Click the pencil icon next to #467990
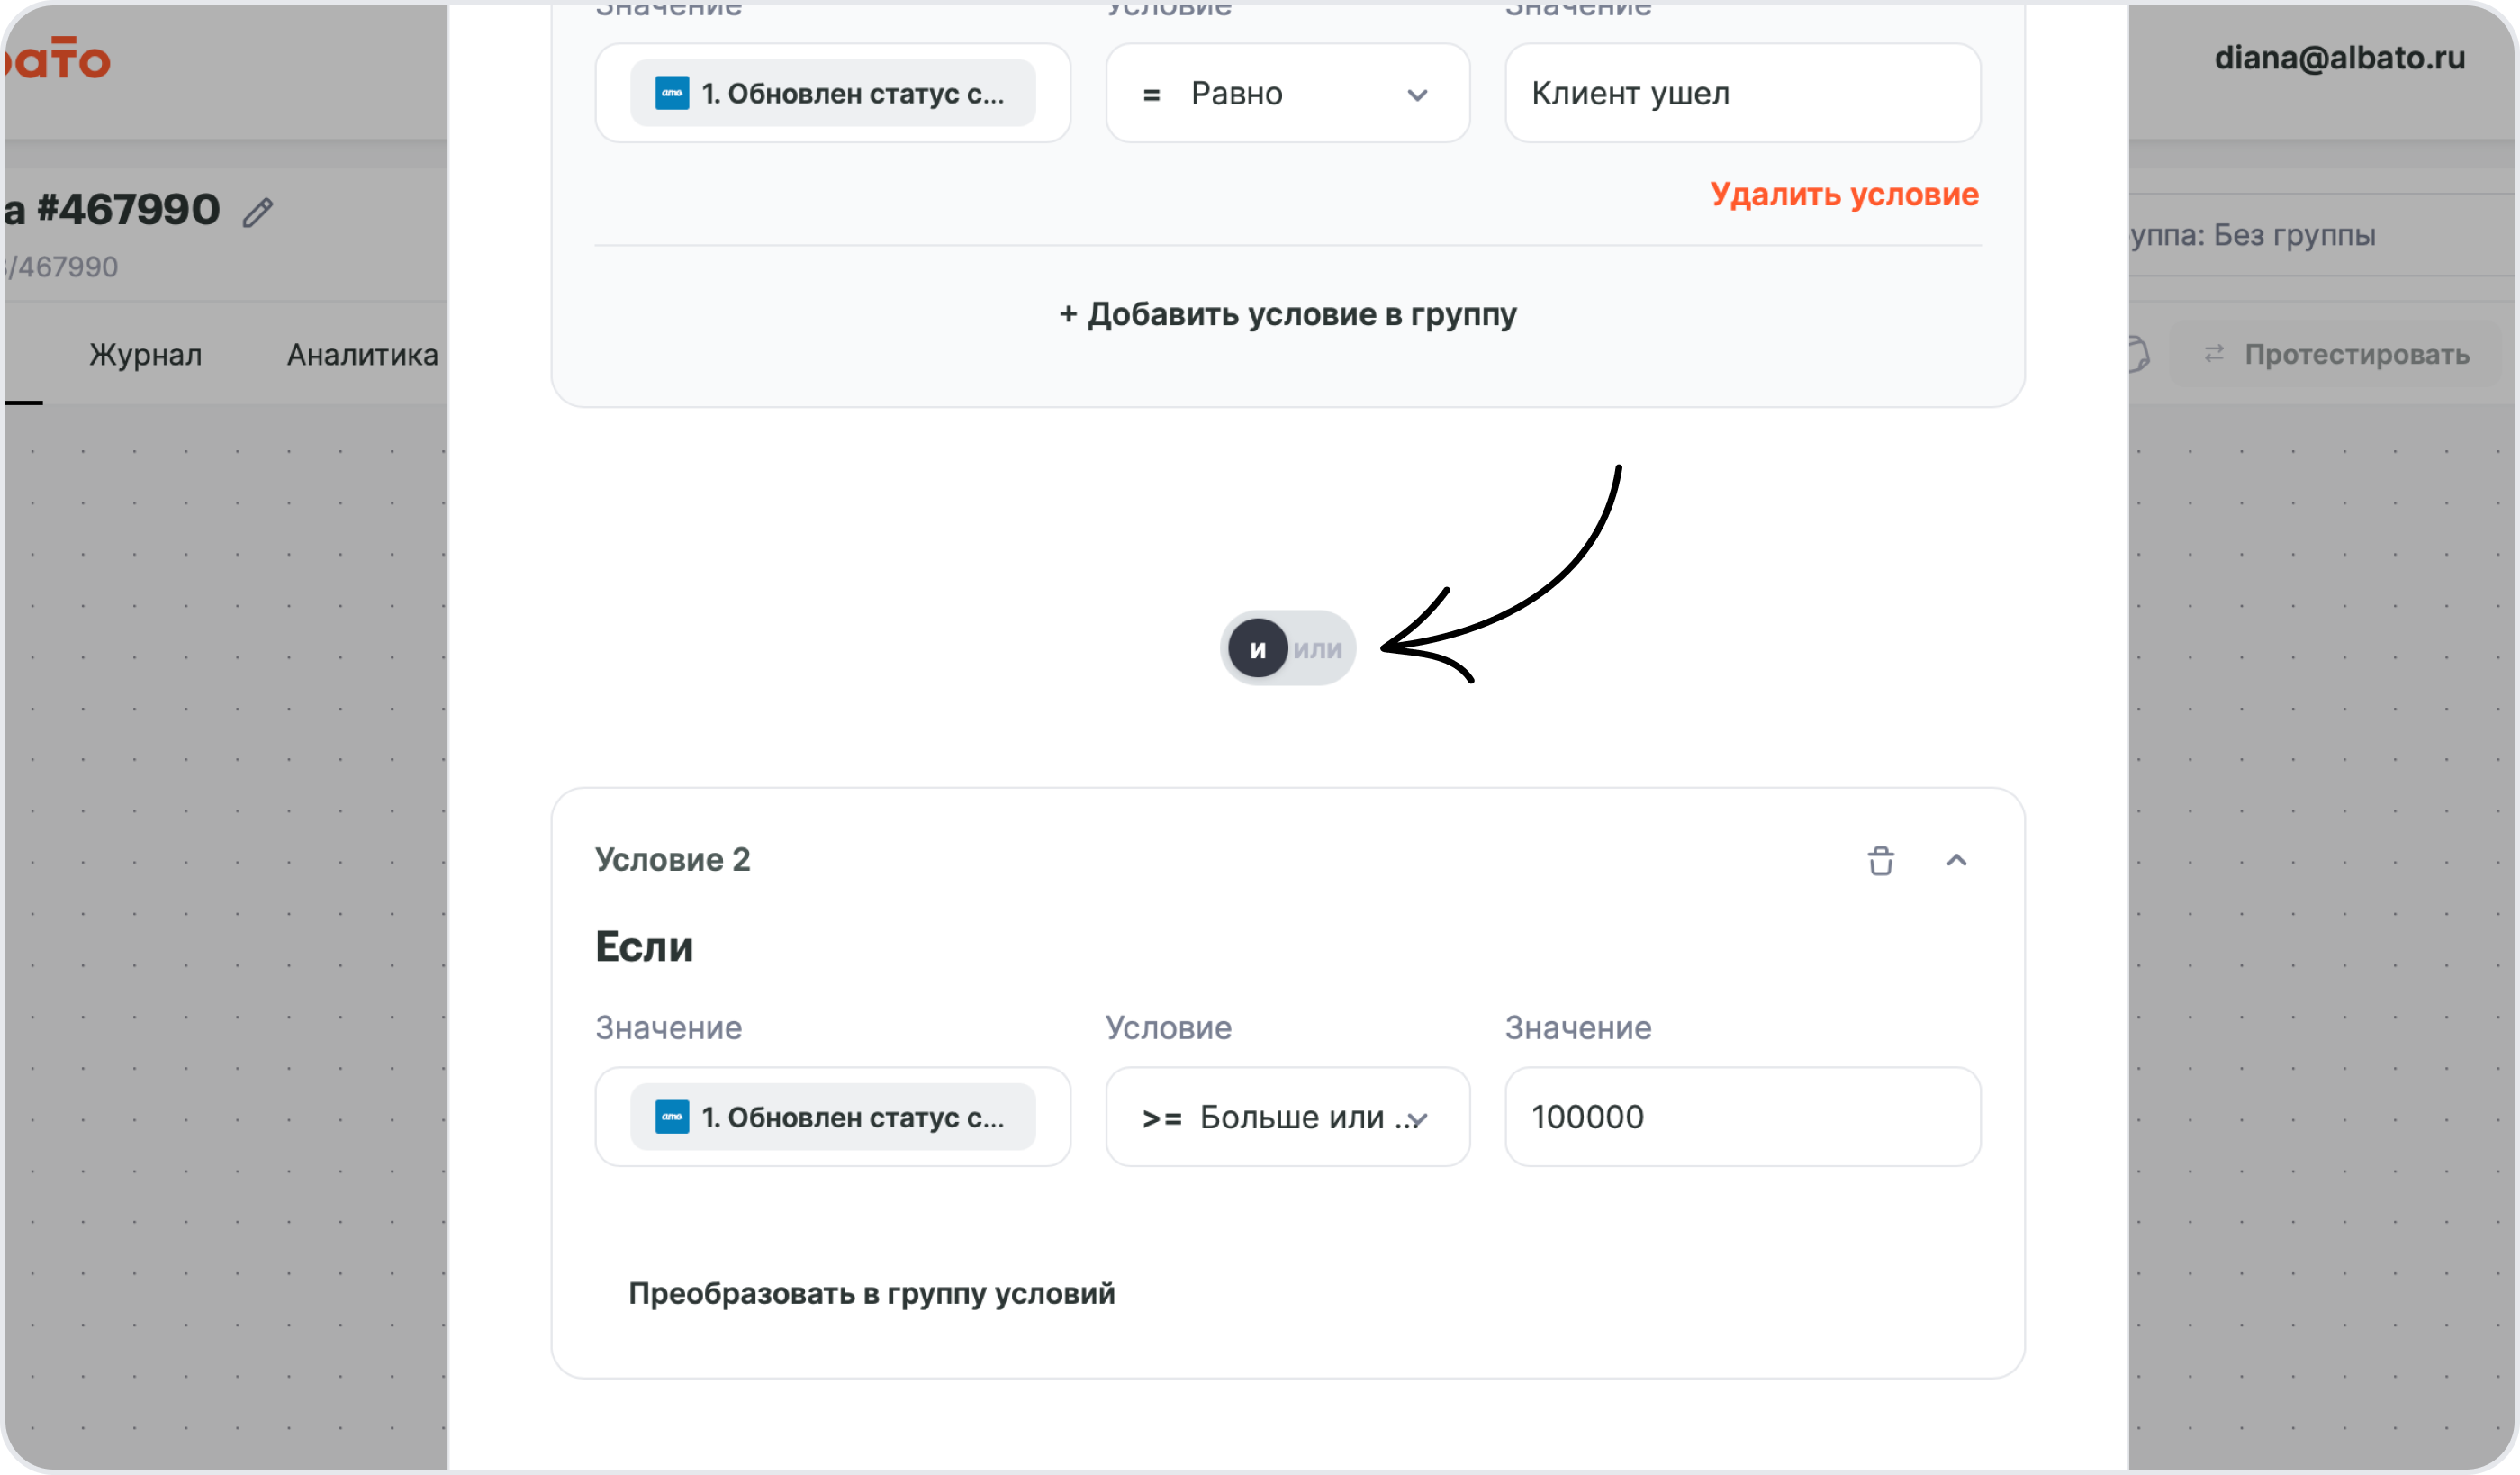 (258, 211)
